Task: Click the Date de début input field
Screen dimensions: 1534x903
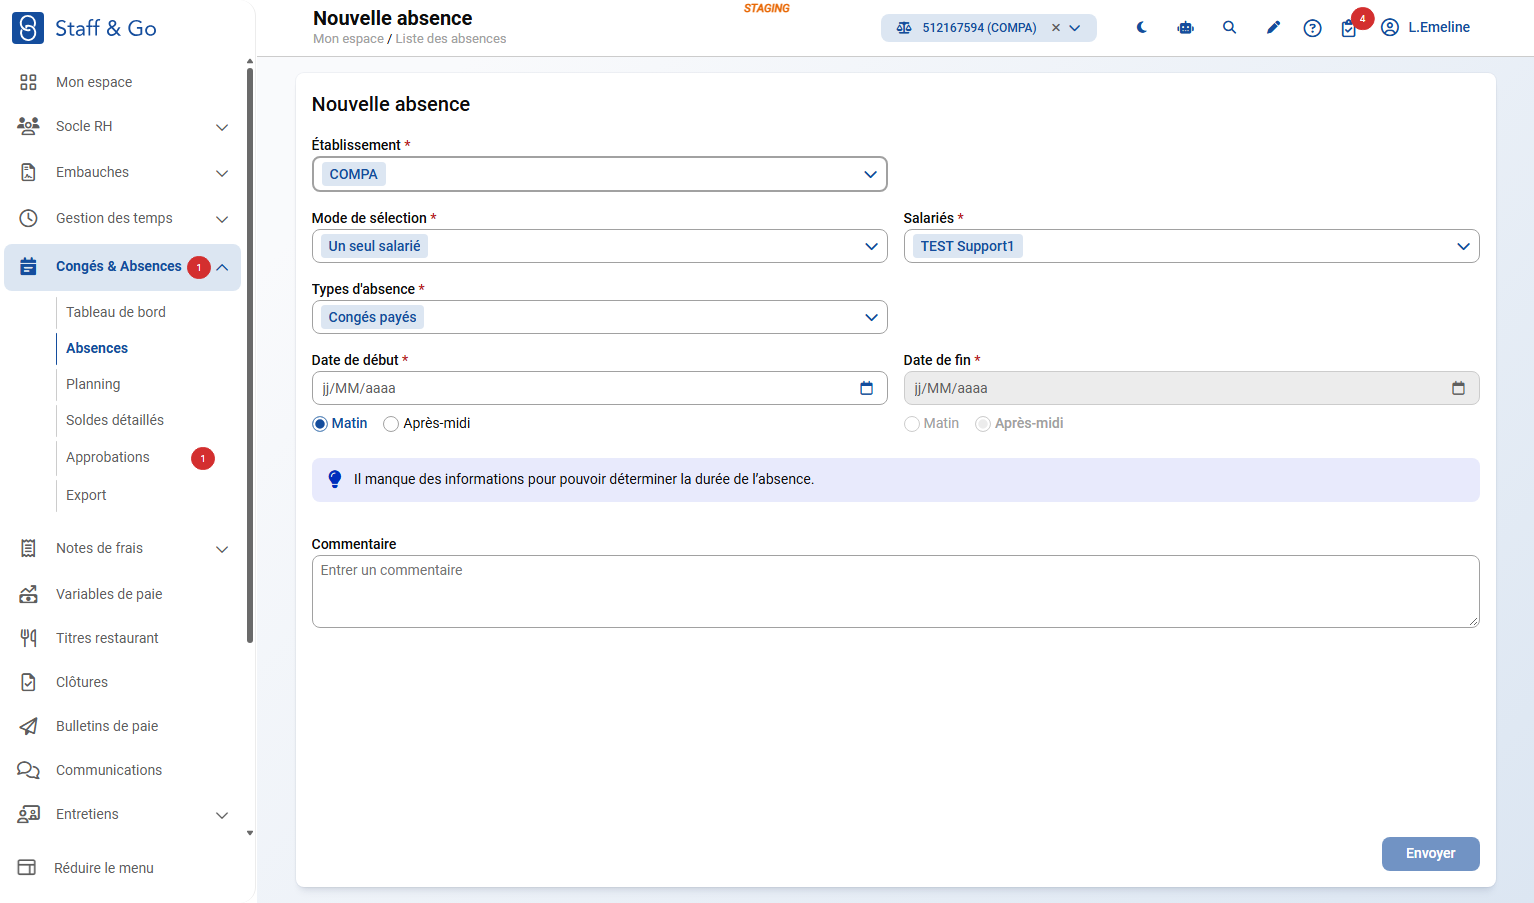Action: click(599, 388)
